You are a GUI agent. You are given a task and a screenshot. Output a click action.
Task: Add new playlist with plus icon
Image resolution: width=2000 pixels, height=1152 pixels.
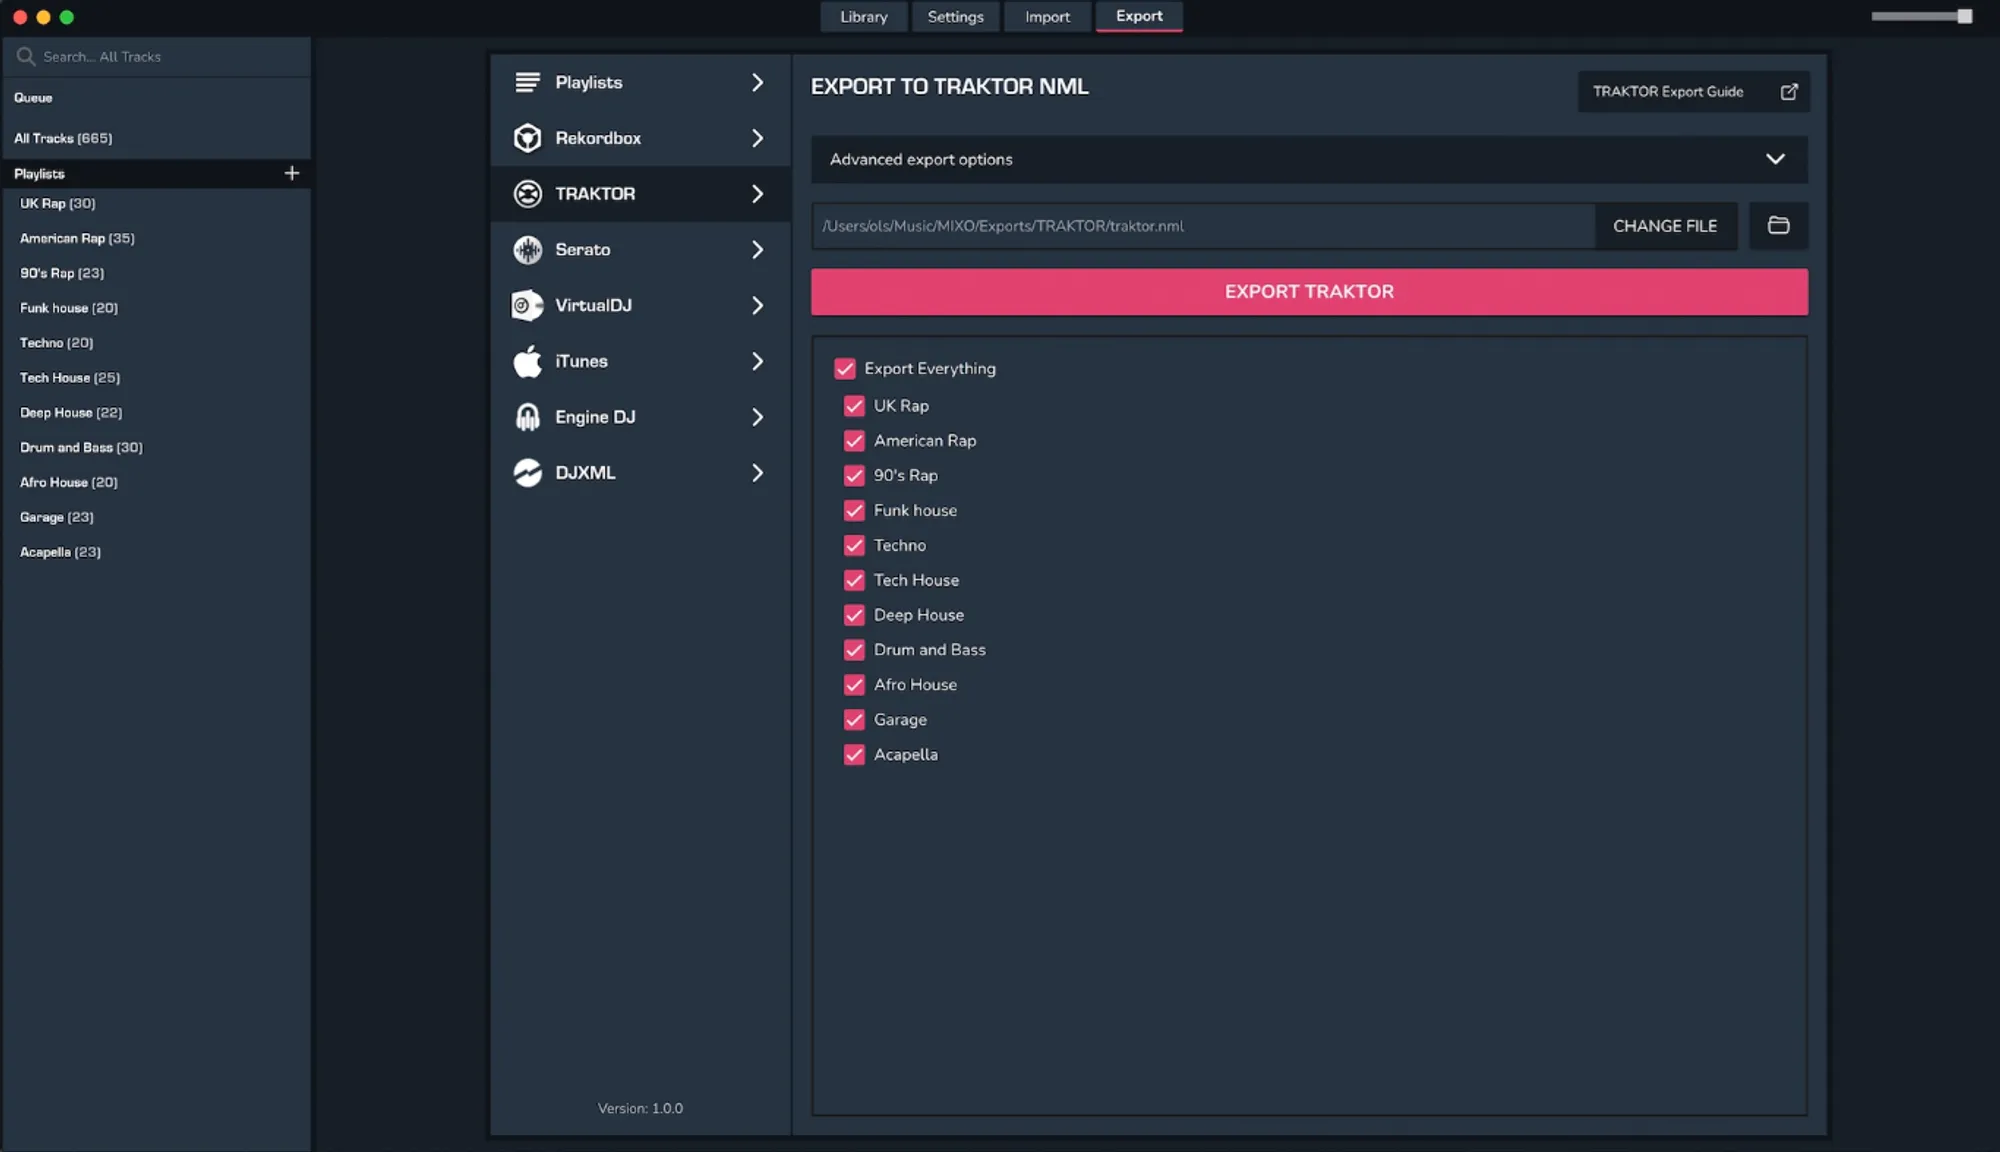pyautogui.click(x=291, y=173)
